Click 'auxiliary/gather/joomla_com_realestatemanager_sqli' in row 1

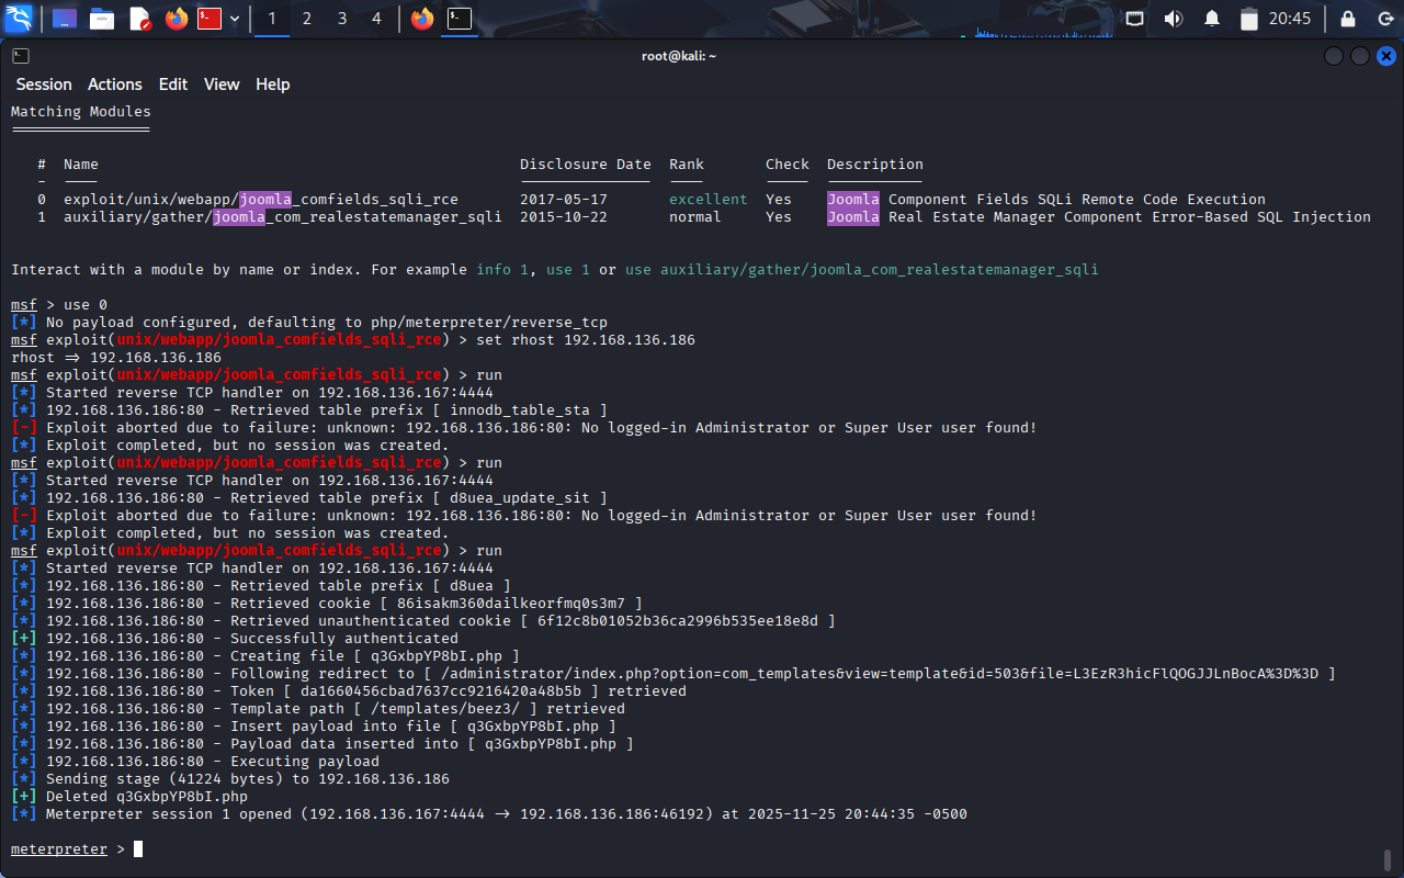point(283,217)
